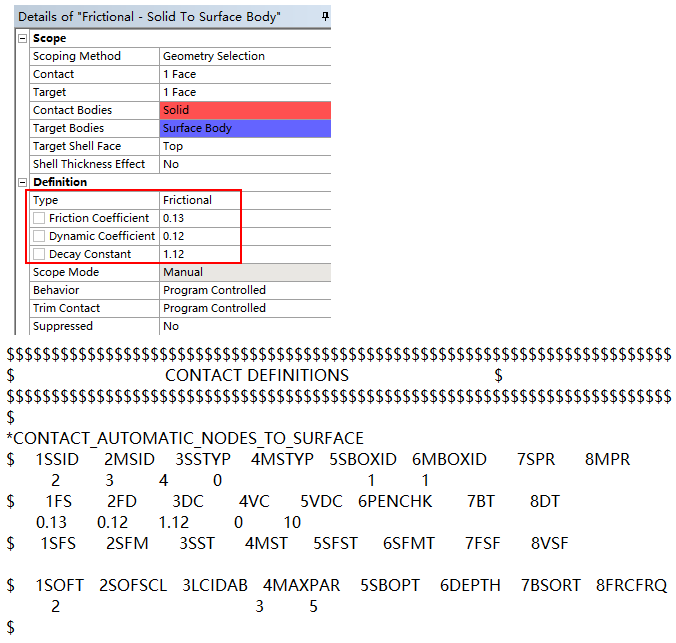Click the 2SOFSCL column header

pyautogui.click(x=133, y=586)
